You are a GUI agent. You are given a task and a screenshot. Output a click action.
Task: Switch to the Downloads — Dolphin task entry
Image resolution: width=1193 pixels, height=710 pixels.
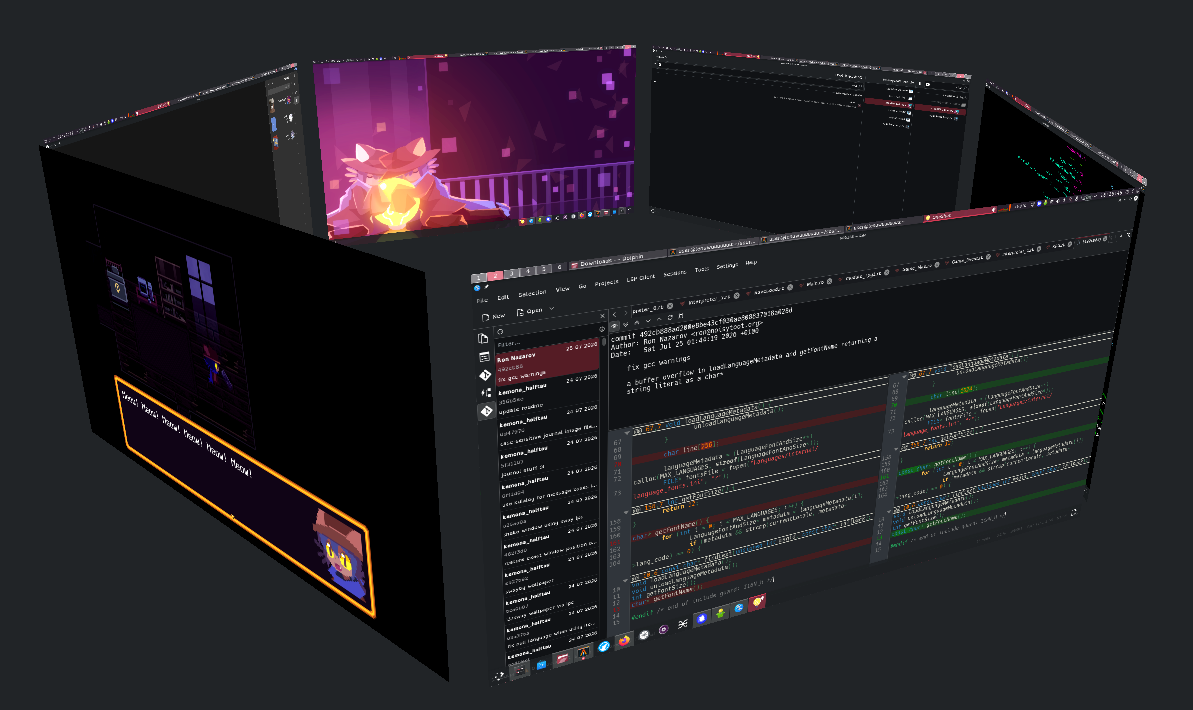point(617,261)
